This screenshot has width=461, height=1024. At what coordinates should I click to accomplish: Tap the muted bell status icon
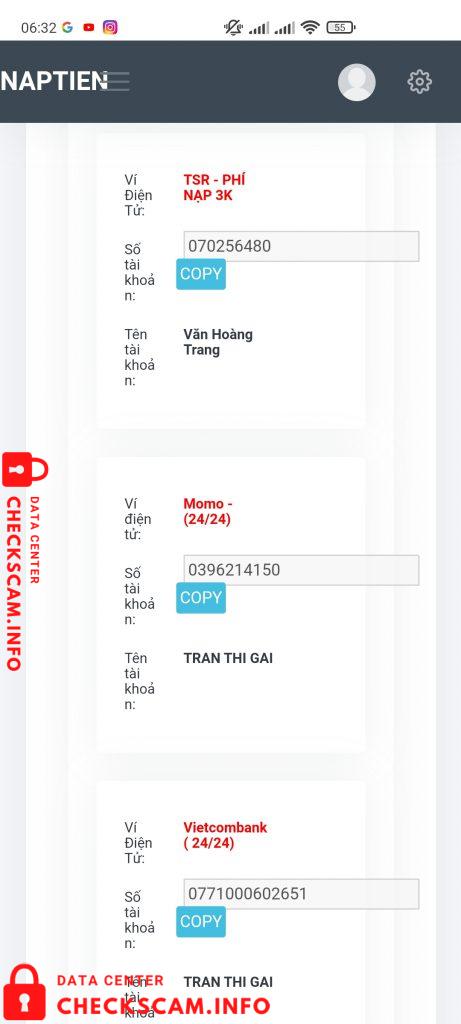point(233,27)
